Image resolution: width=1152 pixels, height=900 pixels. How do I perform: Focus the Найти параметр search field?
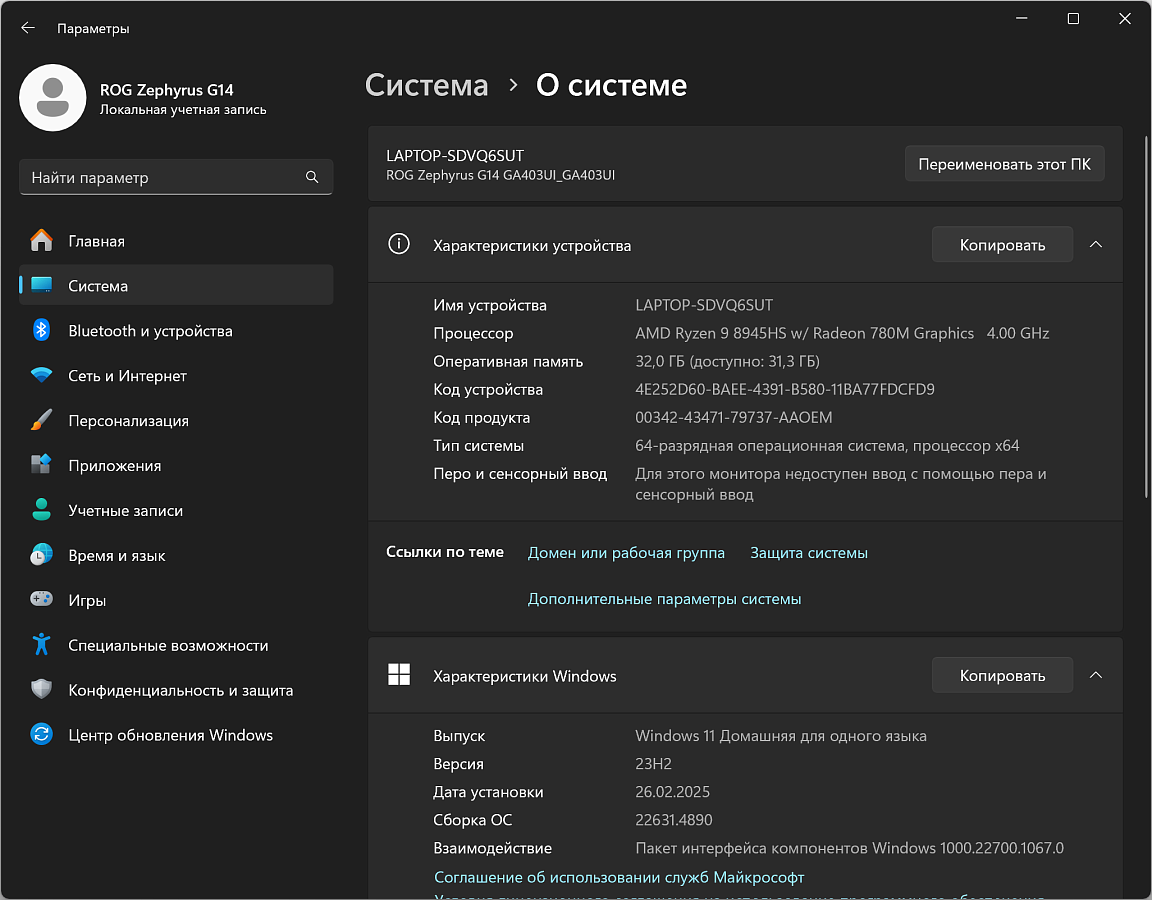coord(176,177)
